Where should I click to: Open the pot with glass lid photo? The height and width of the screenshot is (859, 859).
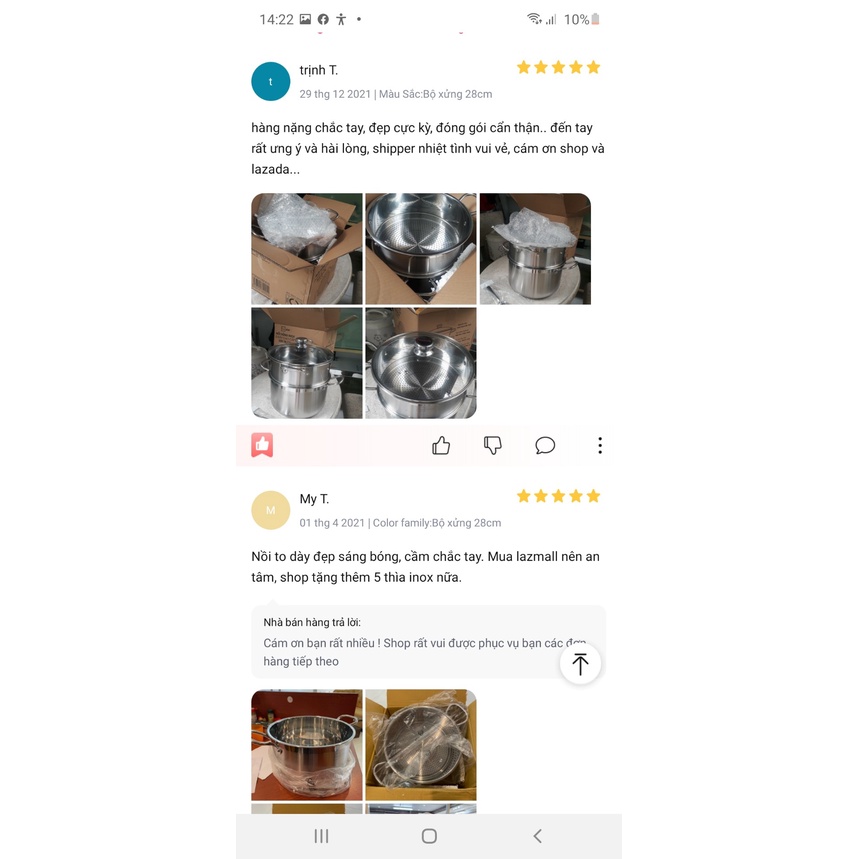click(307, 363)
